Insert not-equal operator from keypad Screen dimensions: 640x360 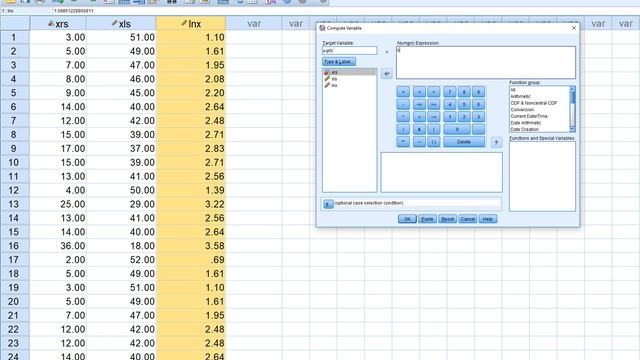(433, 117)
